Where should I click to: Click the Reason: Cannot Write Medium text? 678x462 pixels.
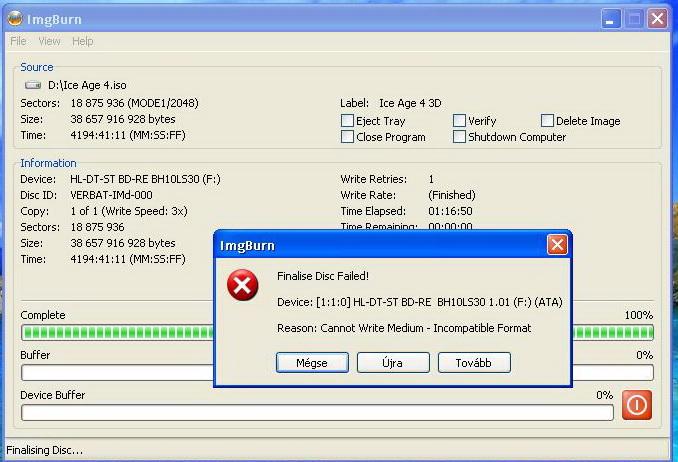click(404, 328)
